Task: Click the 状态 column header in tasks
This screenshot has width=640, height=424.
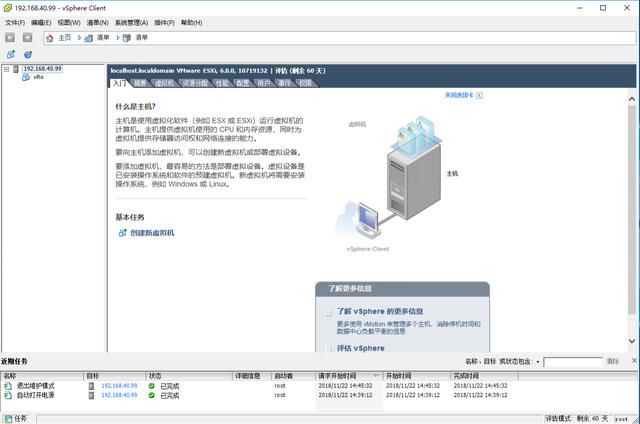Action: point(189,376)
